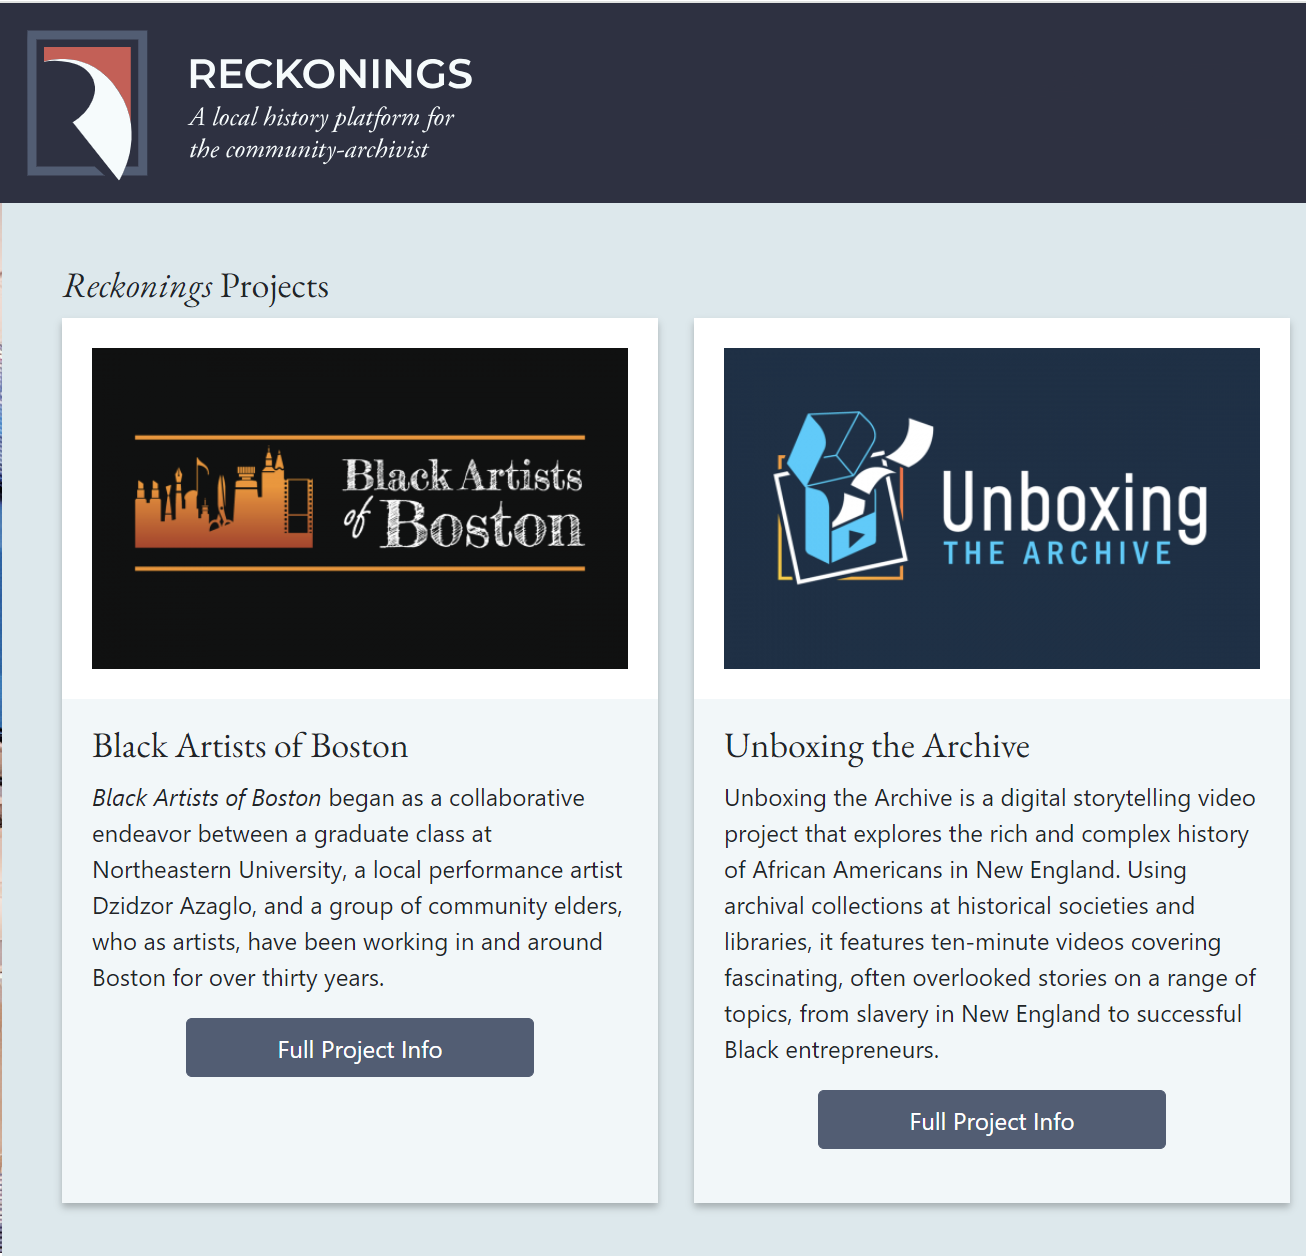Click the white paper flying from box

[x=912, y=442]
